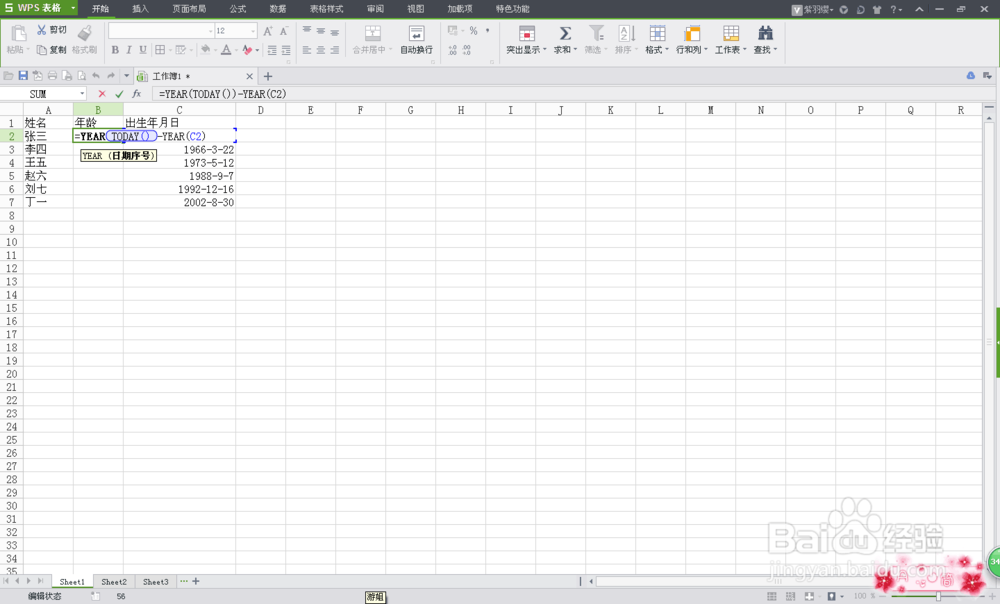
Task: Click the zoom slider handle
Action: 938,596
